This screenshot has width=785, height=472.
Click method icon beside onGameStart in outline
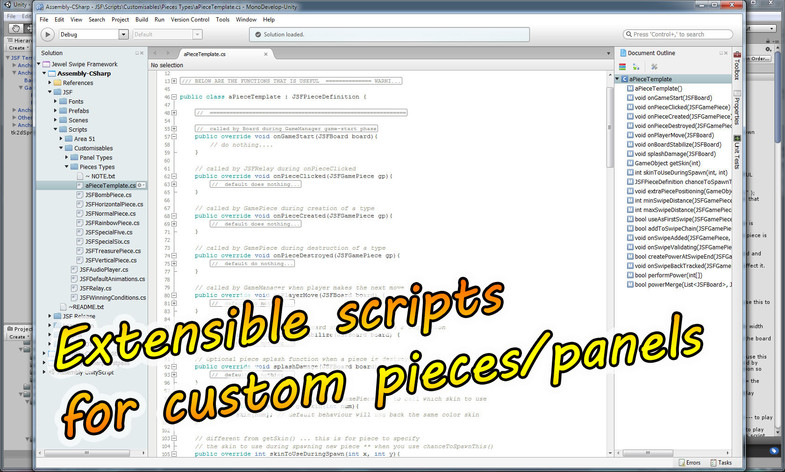pyautogui.click(x=630, y=98)
